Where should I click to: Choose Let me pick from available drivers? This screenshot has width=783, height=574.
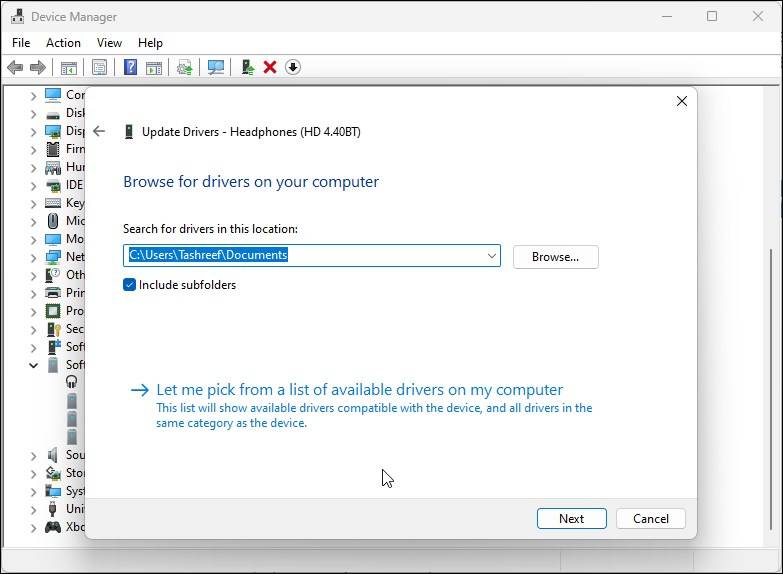tap(360, 390)
